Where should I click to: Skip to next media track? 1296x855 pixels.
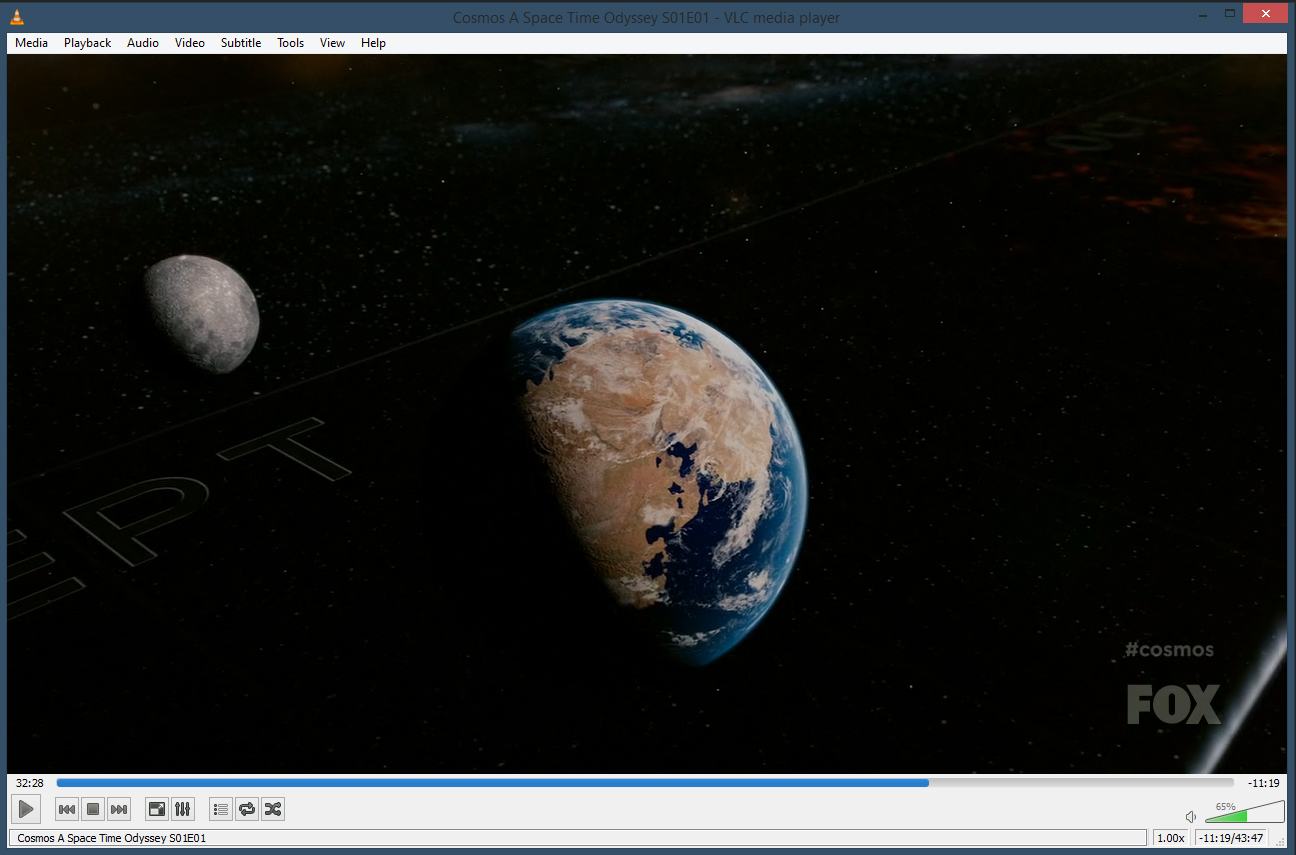[x=119, y=809]
